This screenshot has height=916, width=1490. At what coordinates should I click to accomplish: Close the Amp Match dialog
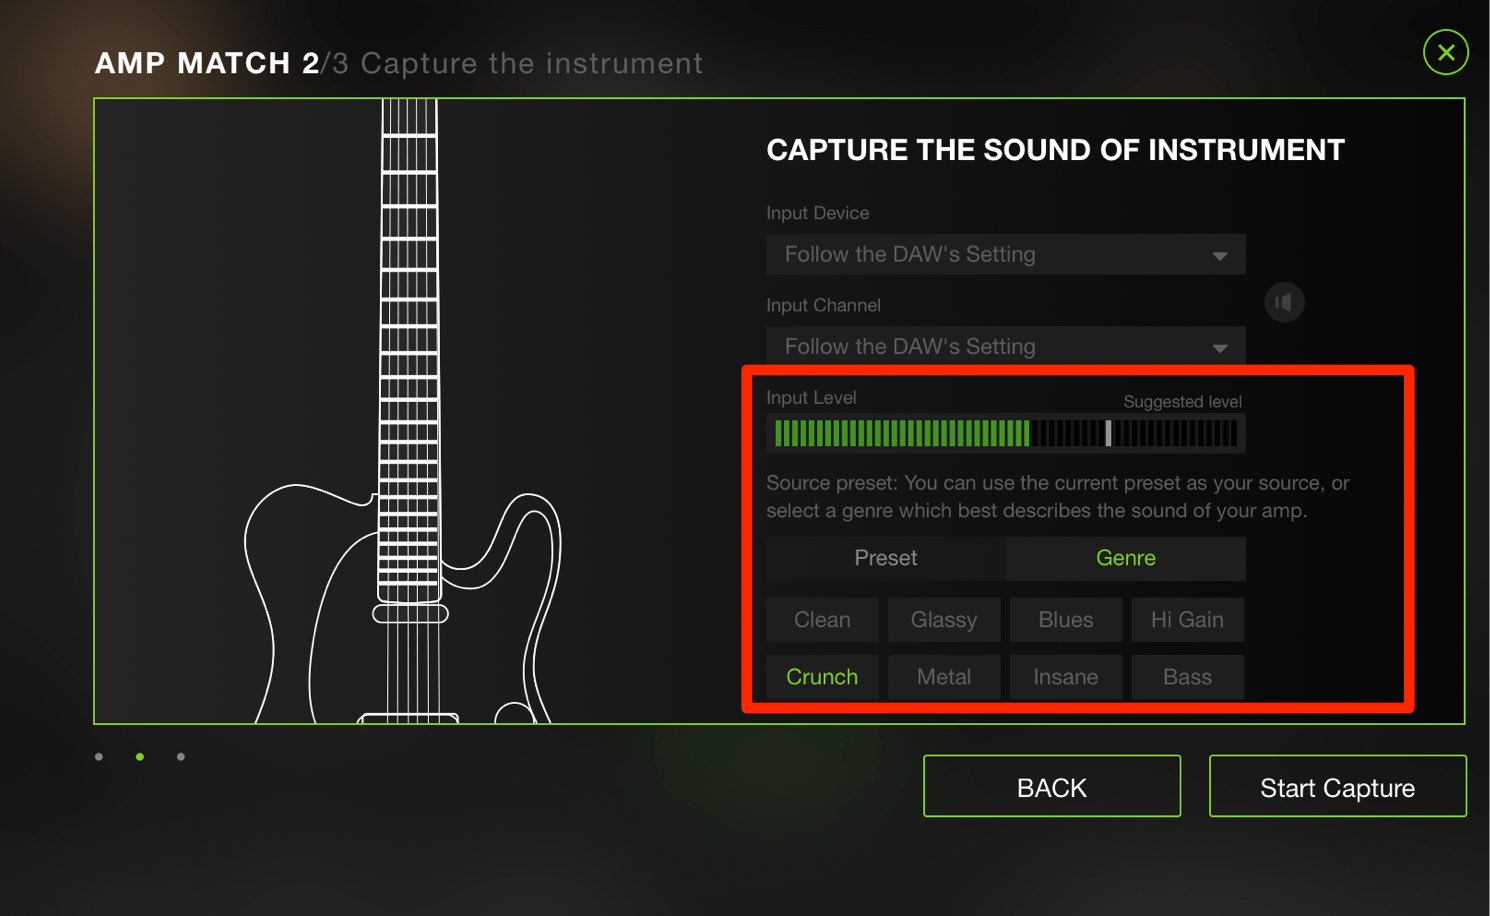[1445, 52]
